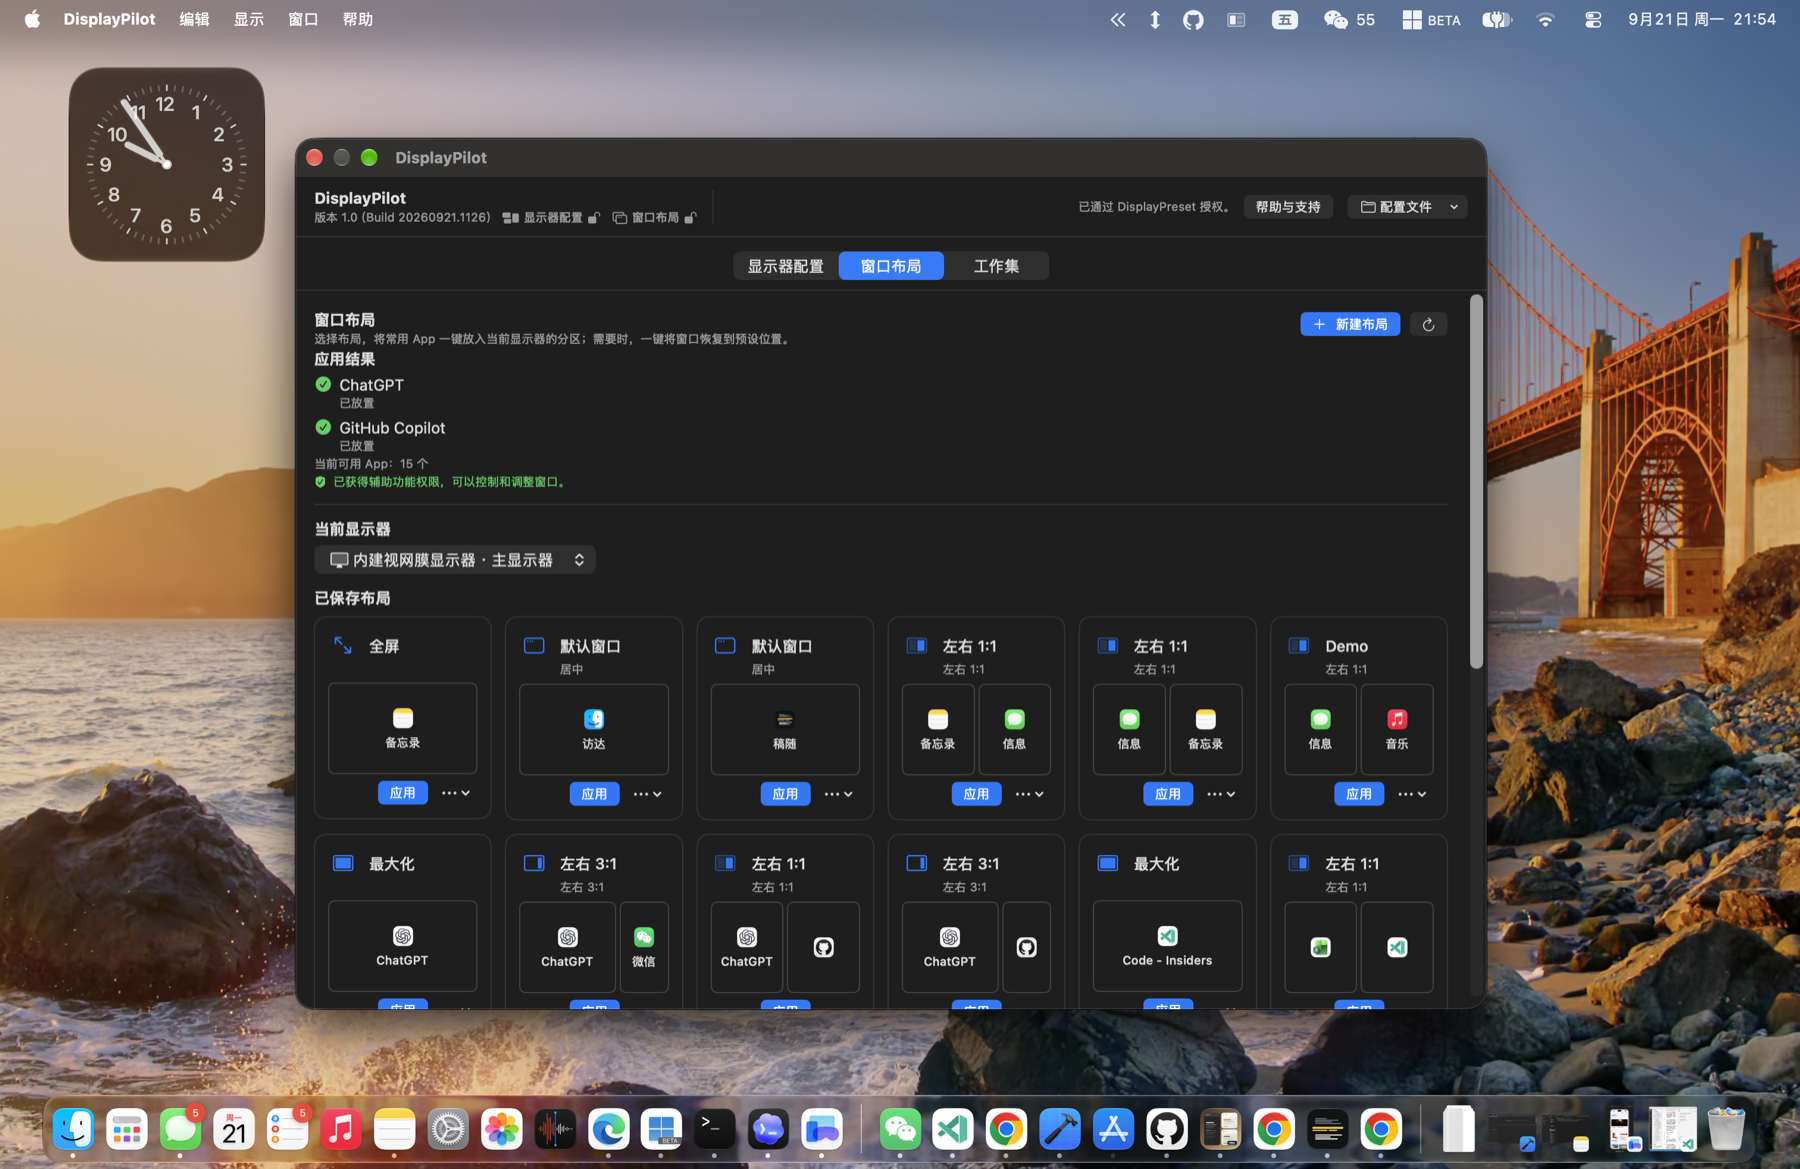Click the date and time in menu bar
1800x1169 pixels.
pyautogui.click(x=1702, y=19)
